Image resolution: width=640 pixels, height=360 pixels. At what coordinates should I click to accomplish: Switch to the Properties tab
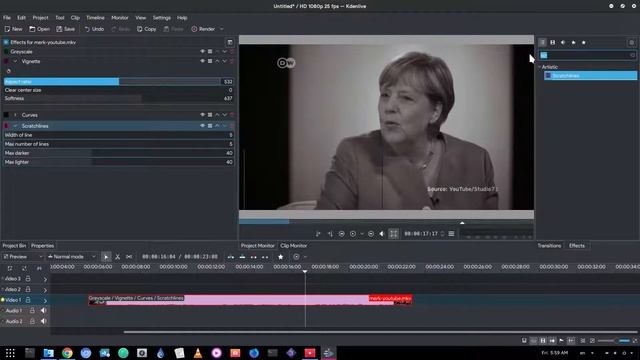[42, 246]
